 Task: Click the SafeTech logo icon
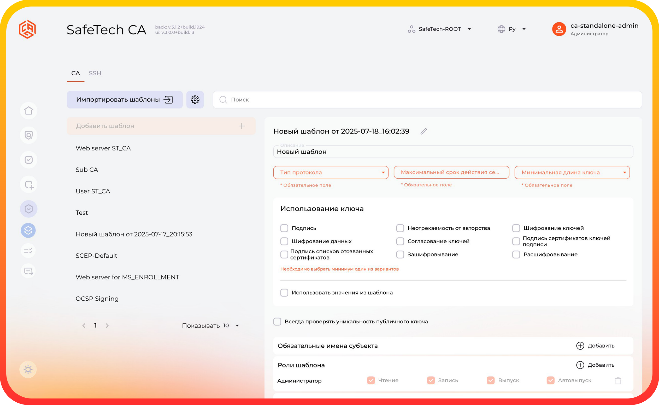pos(27,29)
